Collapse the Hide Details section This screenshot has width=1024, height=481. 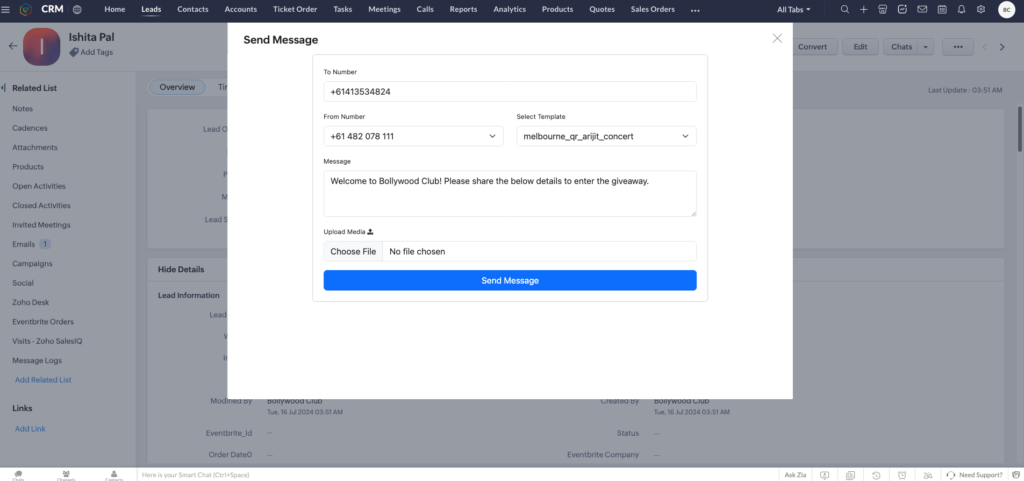pyautogui.click(x=181, y=269)
